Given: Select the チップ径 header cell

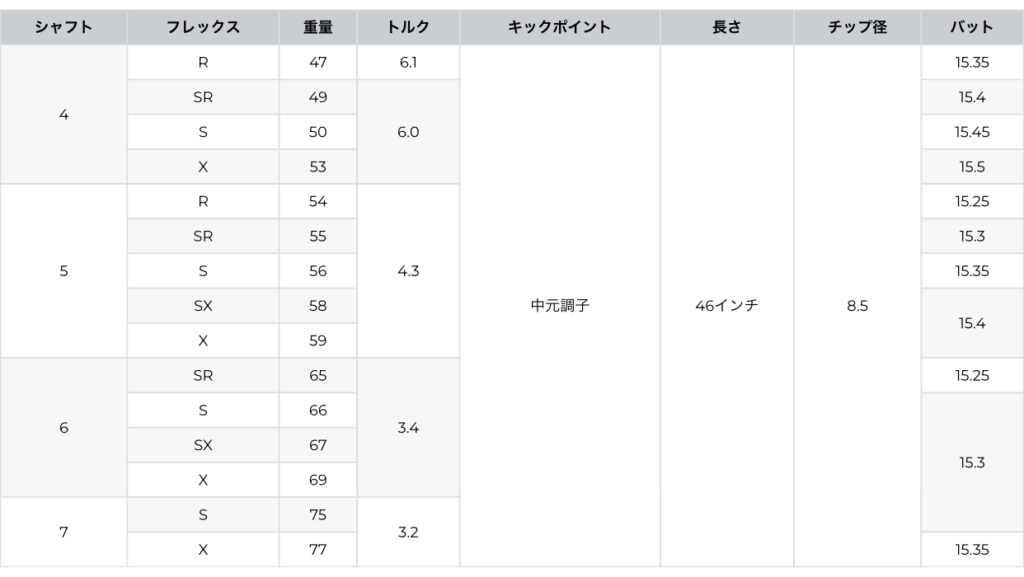Looking at the screenshot, I should coord(857,28).
